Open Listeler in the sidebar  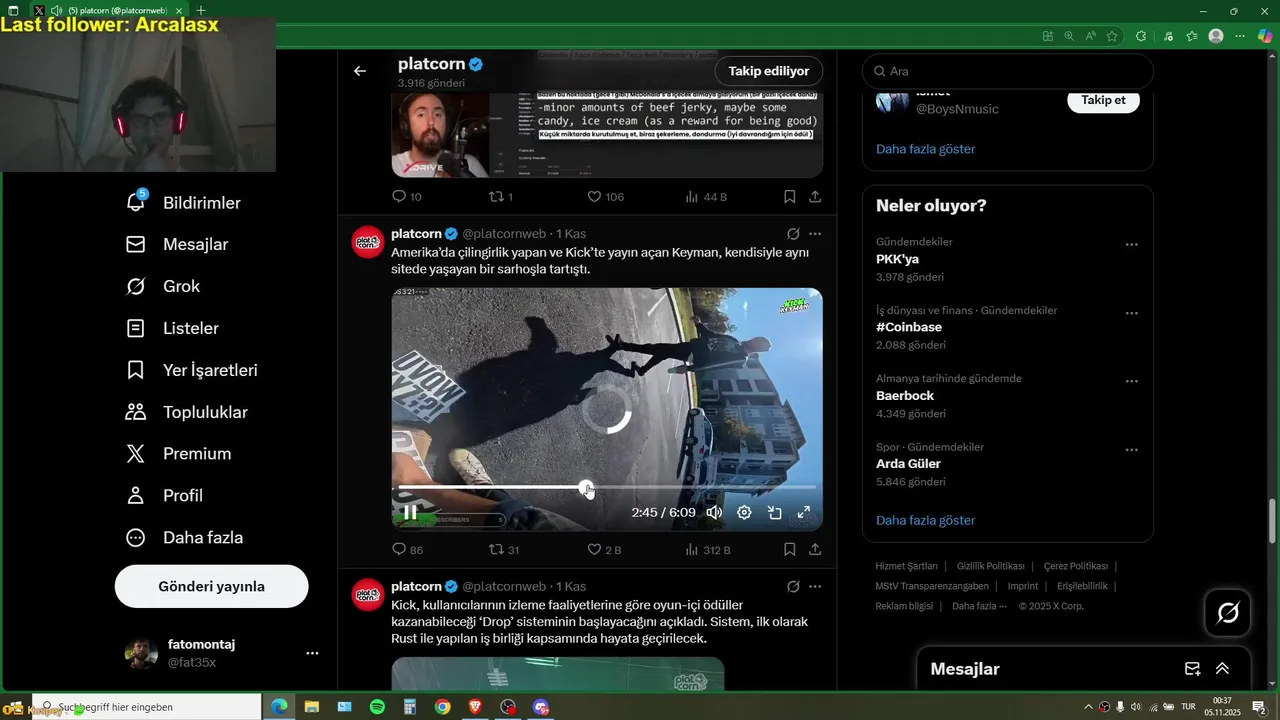pyautogui.click(x=172, y=328)
